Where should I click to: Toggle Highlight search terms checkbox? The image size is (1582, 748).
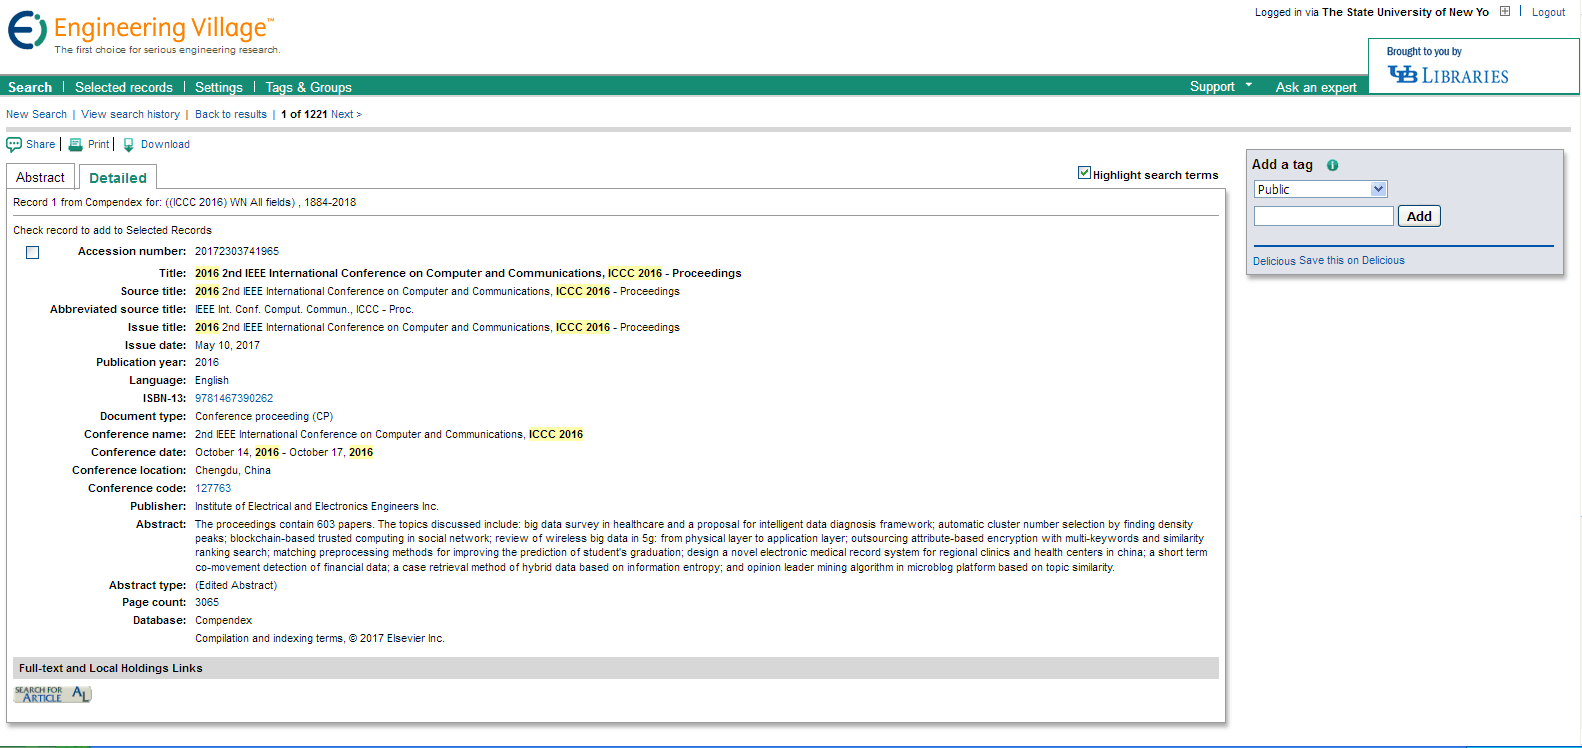1084,173
